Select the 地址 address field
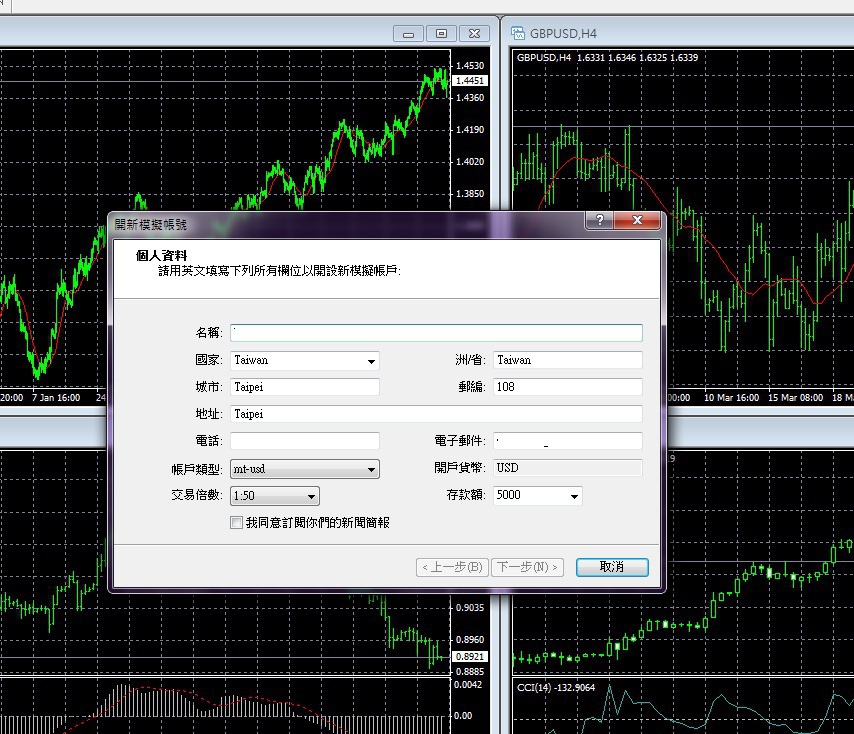The image size is (854, 734). tap(436, 414)
